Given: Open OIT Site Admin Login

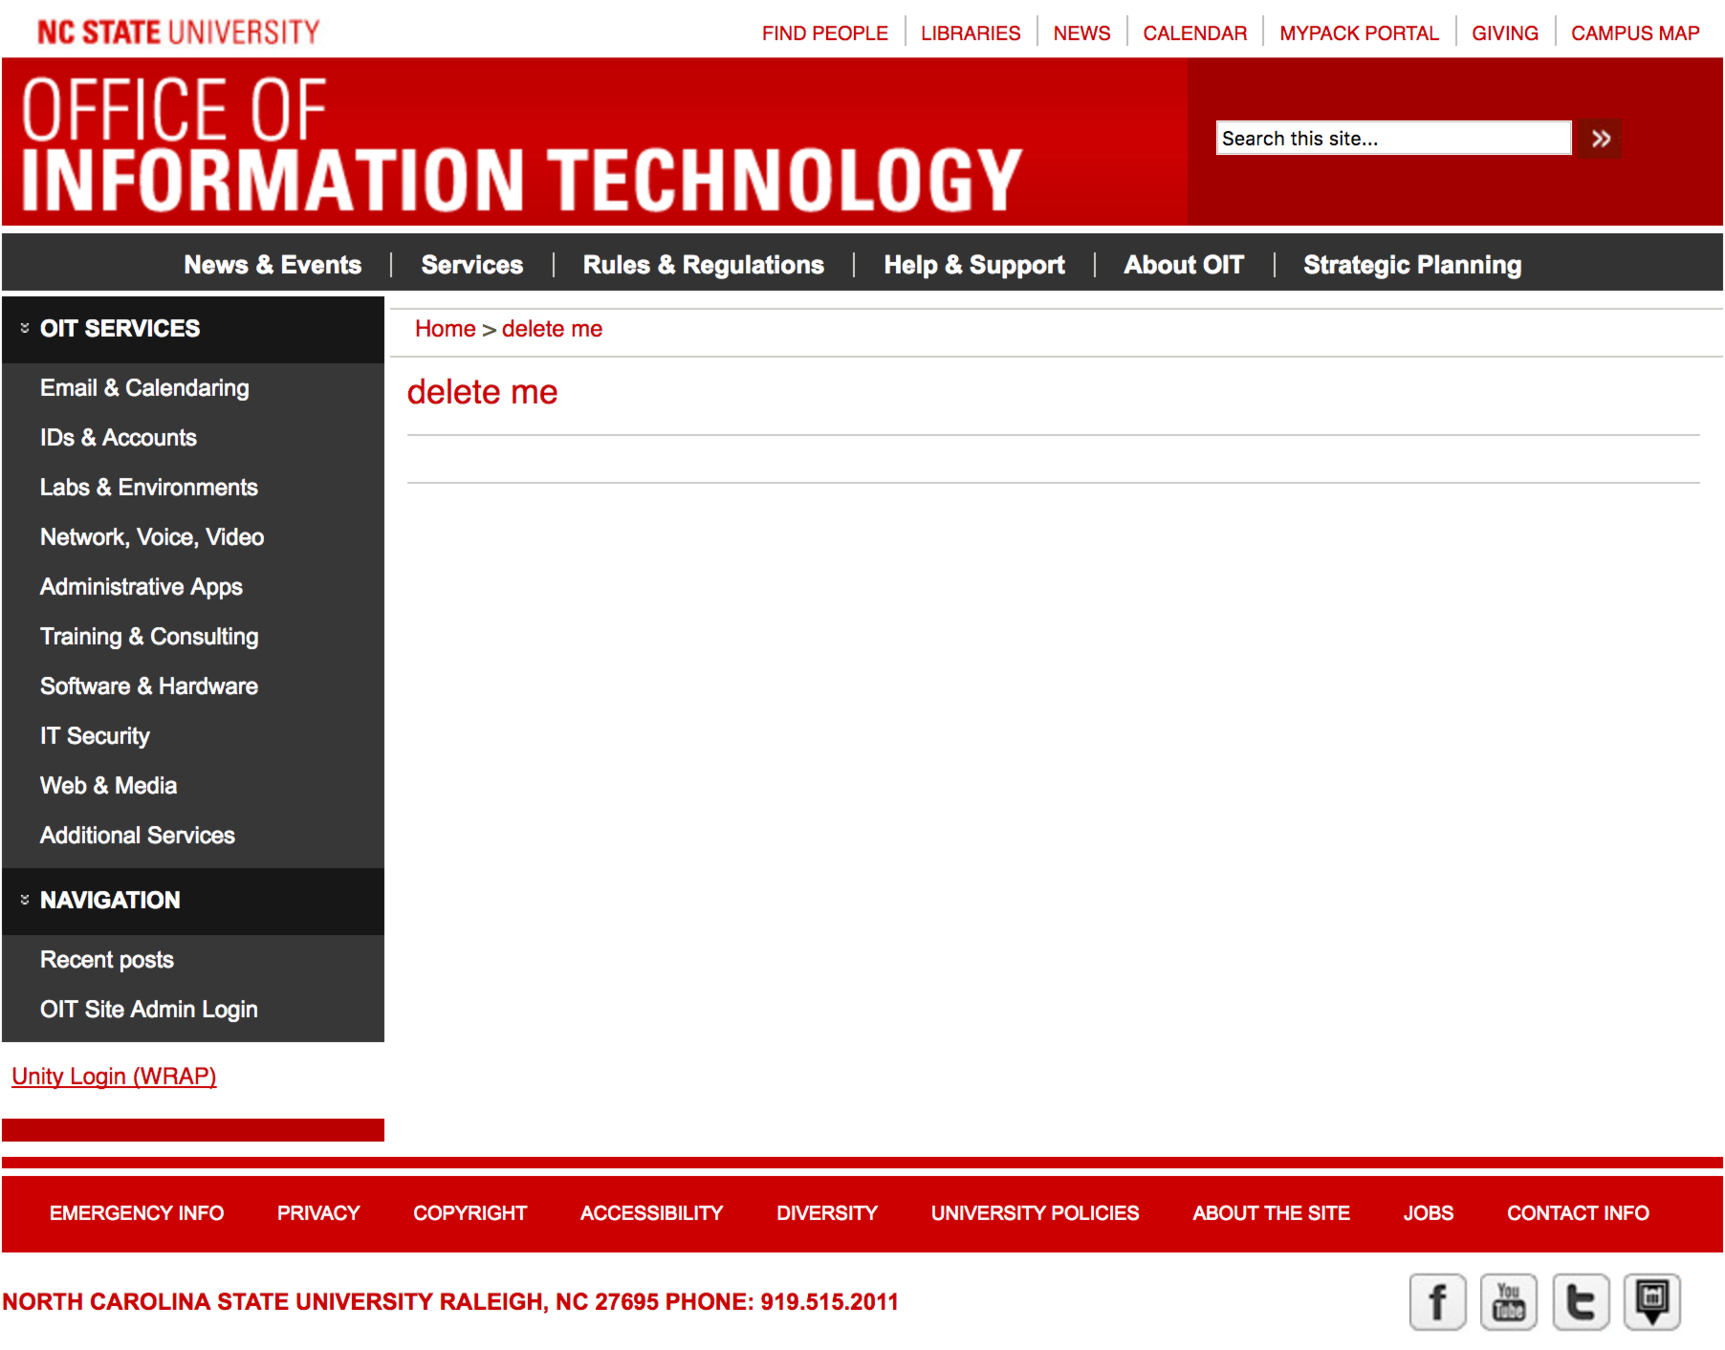Looking at the screenshot, I should pyautogui.click(x=149, y=1009).
